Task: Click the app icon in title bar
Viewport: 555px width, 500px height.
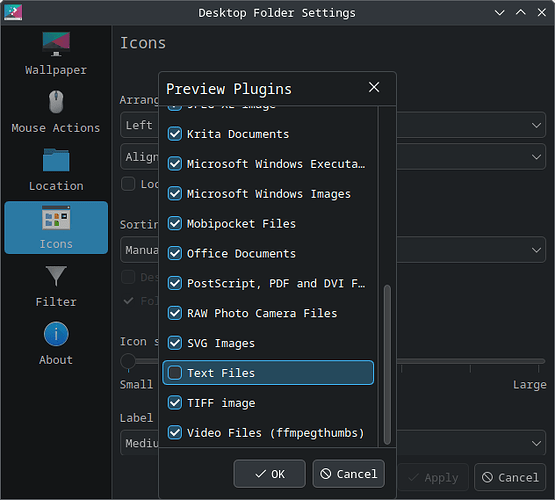Action: pyautogui.click(x=13, y=12)
